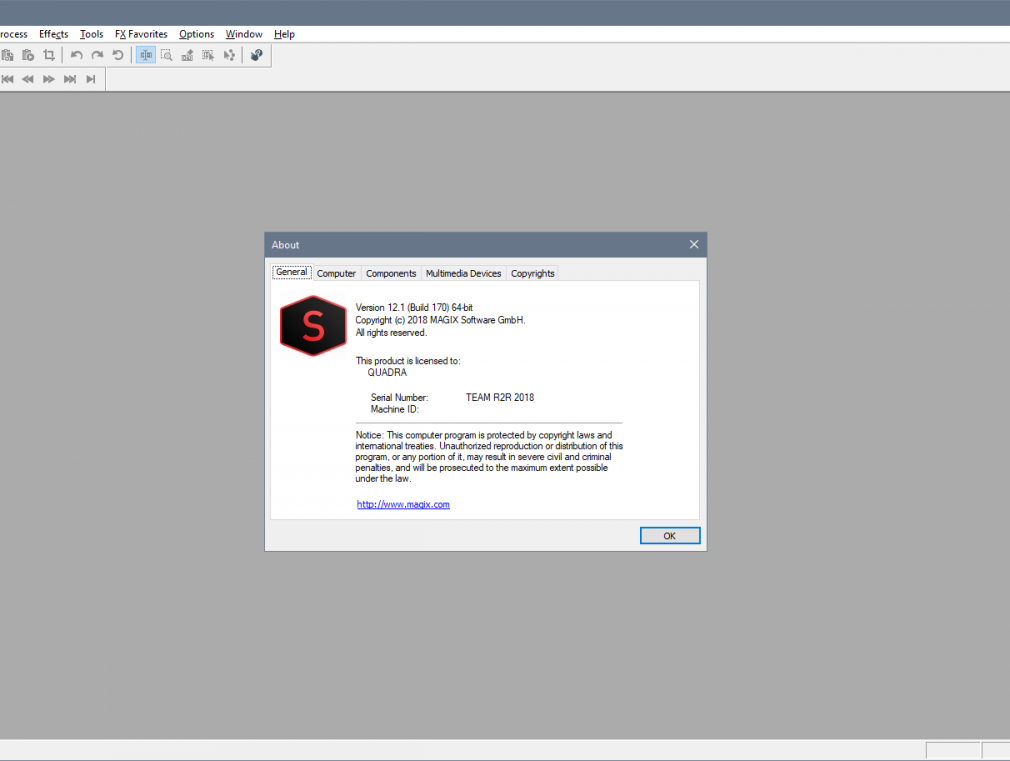Click OK in the About dialog

670,535
